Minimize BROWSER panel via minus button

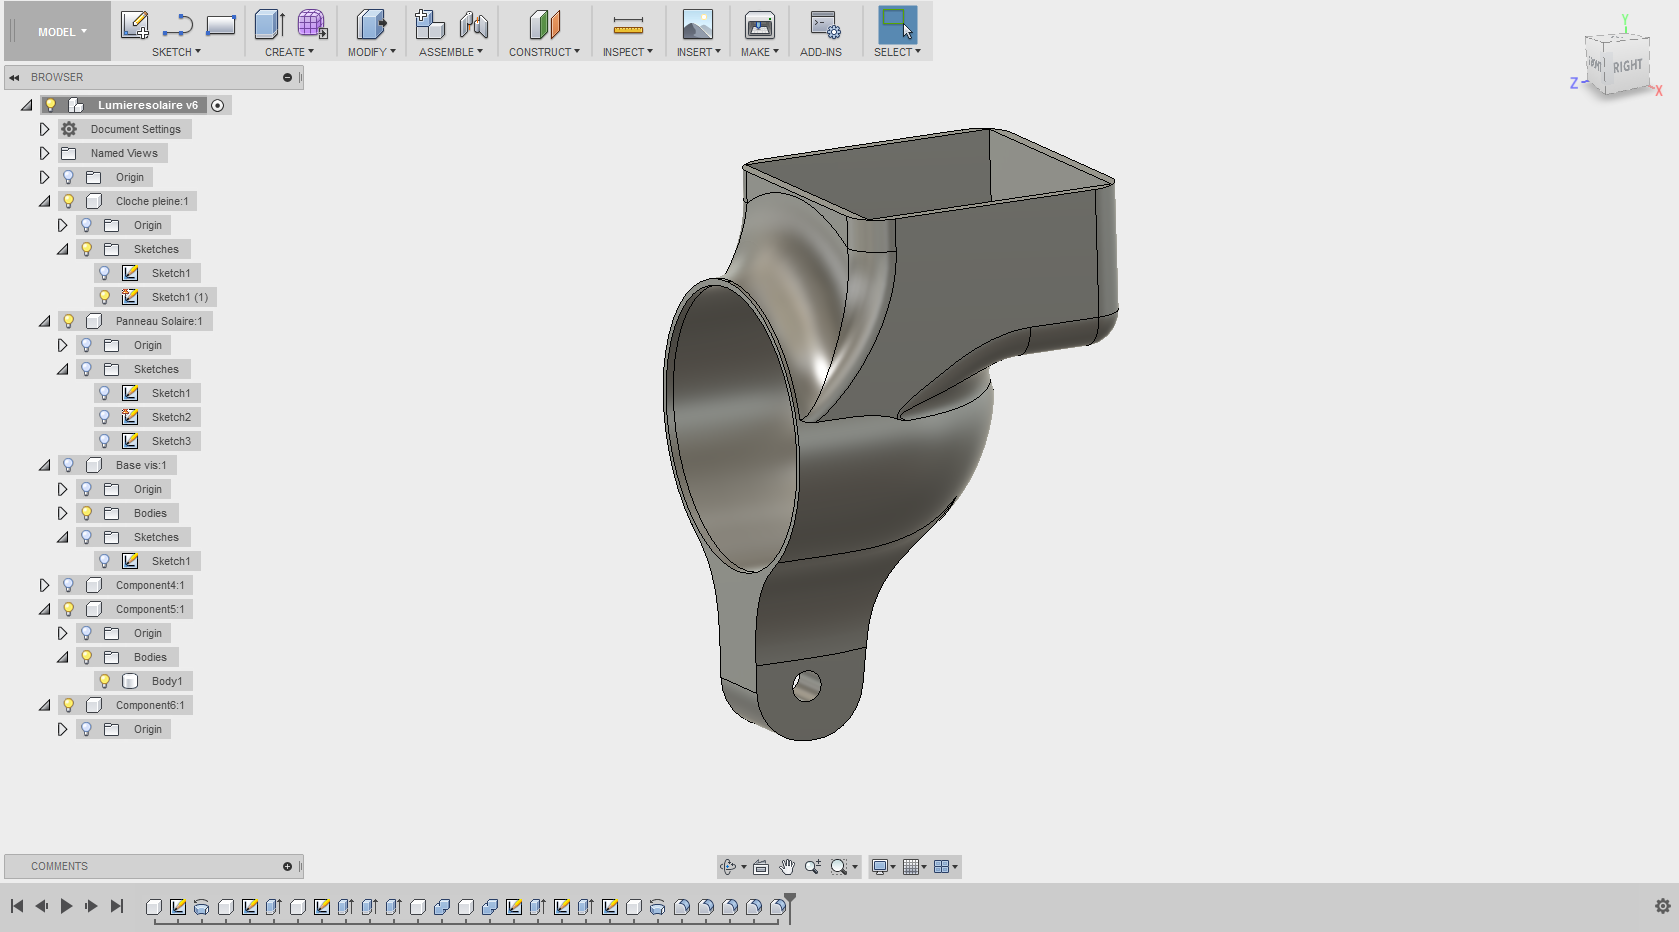[x=287, y=77]
